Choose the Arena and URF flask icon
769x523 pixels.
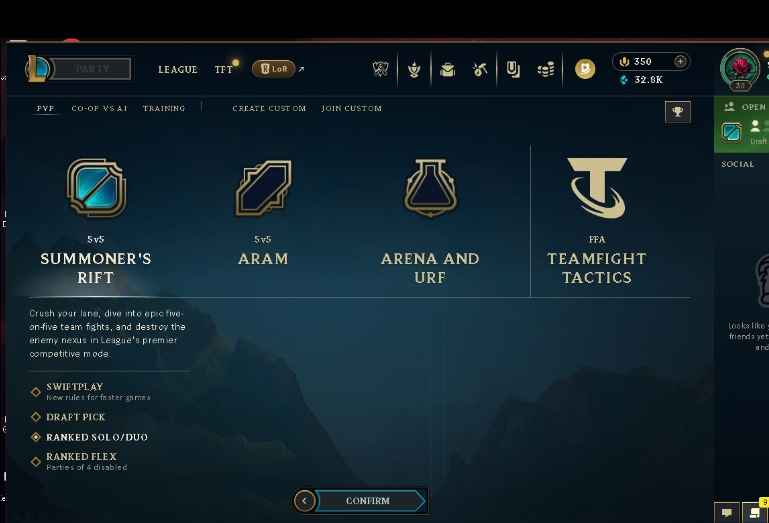(430, 188)
